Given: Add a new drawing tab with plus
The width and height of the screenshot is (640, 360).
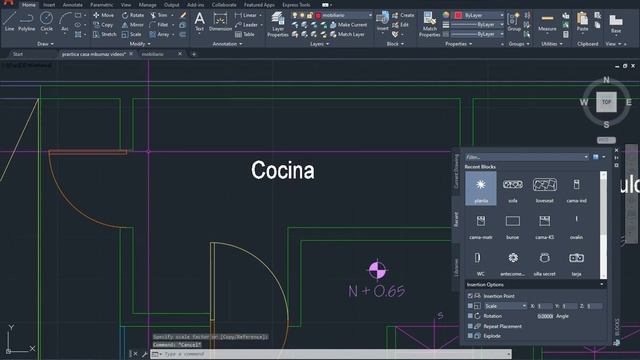Looking at the screenshot, I should pyautogui.click(x=194, y=54).
